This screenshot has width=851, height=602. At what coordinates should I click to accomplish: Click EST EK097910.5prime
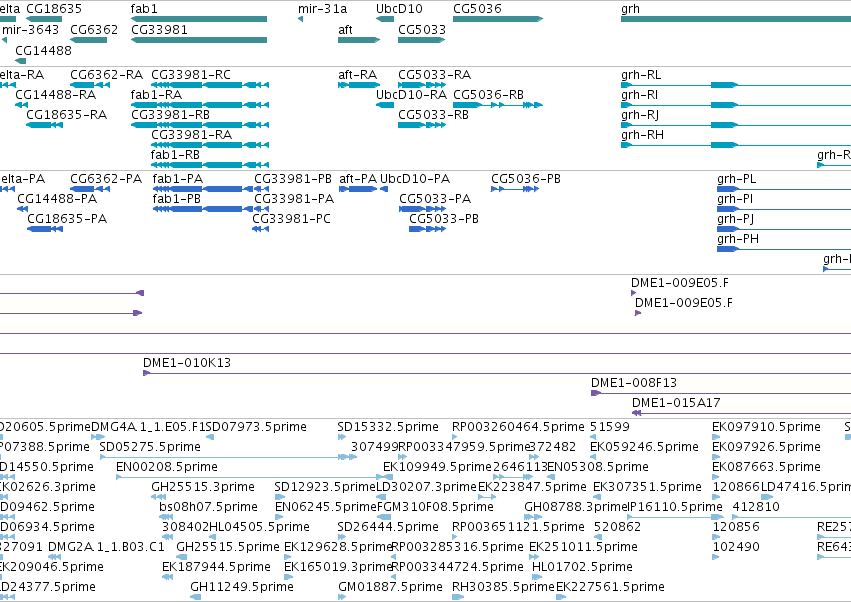coord(716,437)
